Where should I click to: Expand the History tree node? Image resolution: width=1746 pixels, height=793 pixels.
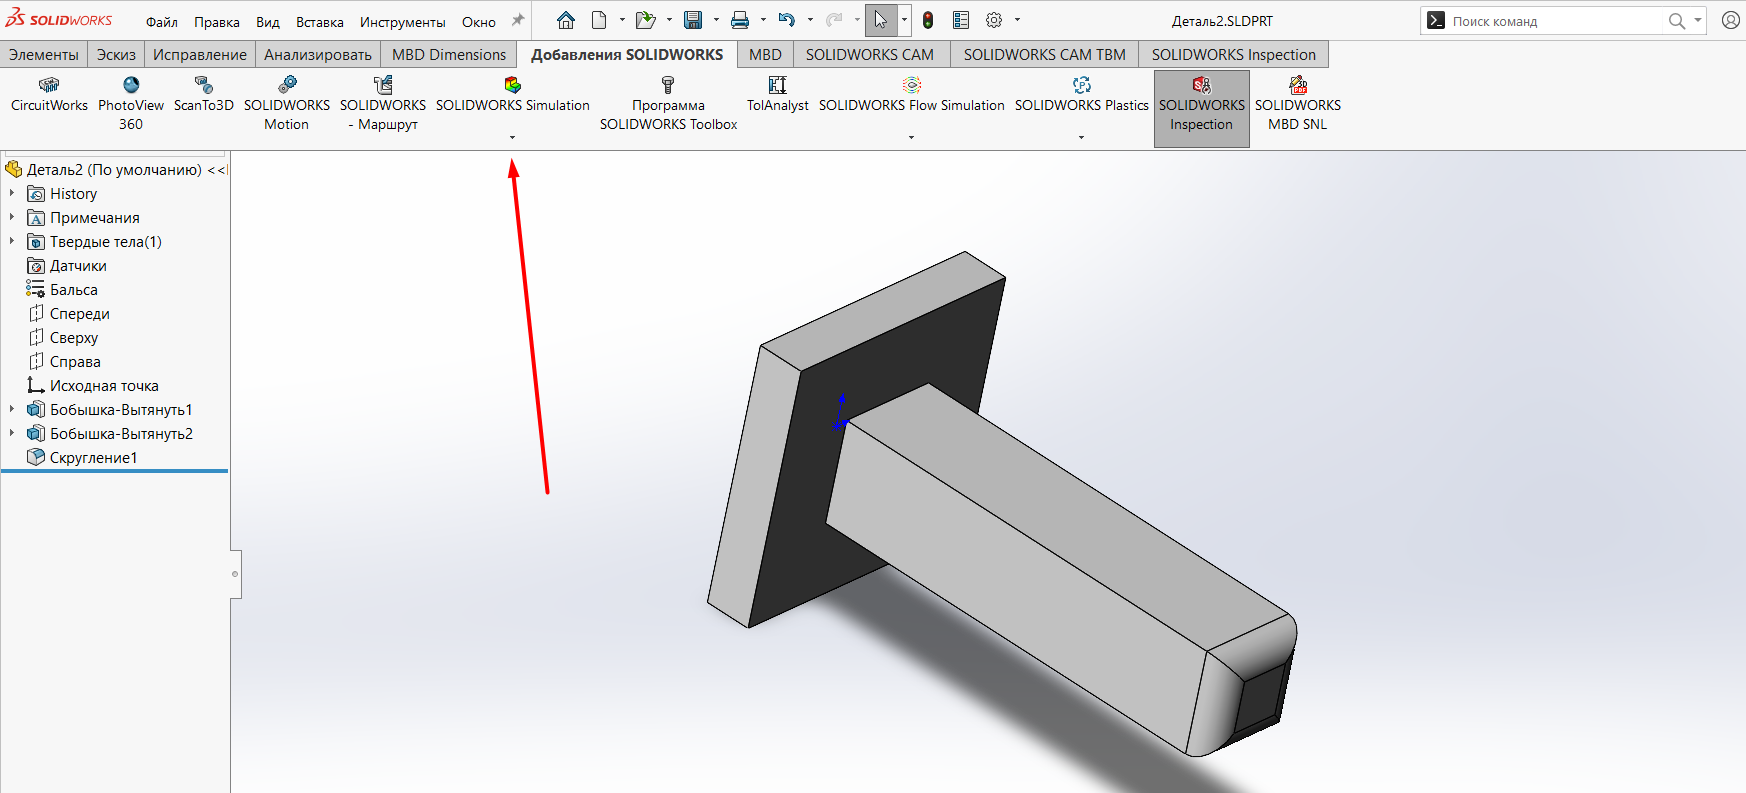pos(12,193)
